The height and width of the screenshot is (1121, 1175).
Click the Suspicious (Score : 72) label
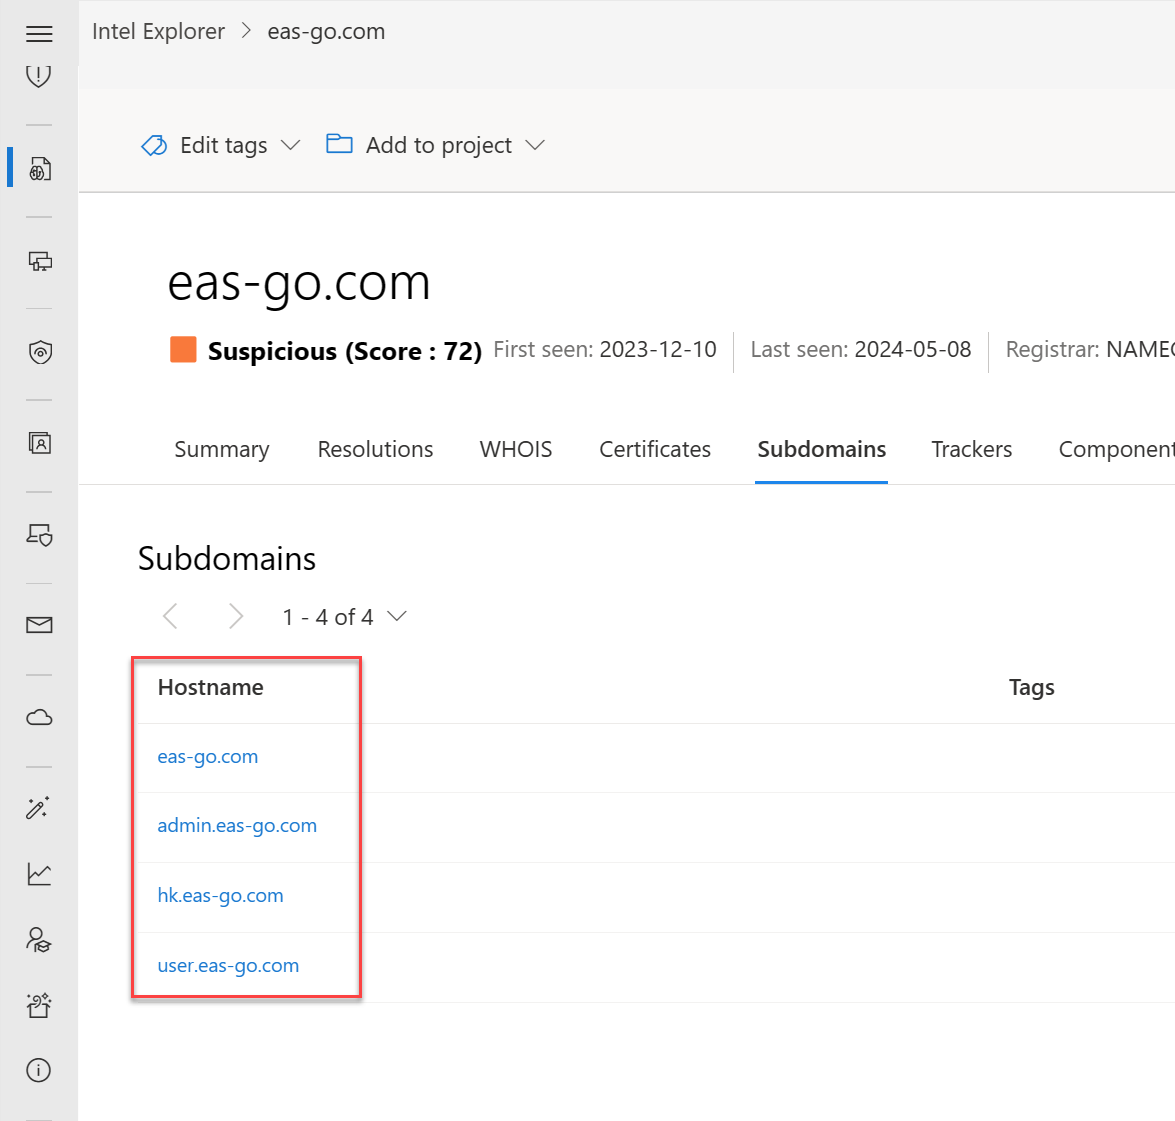click(x=345, y=351)
